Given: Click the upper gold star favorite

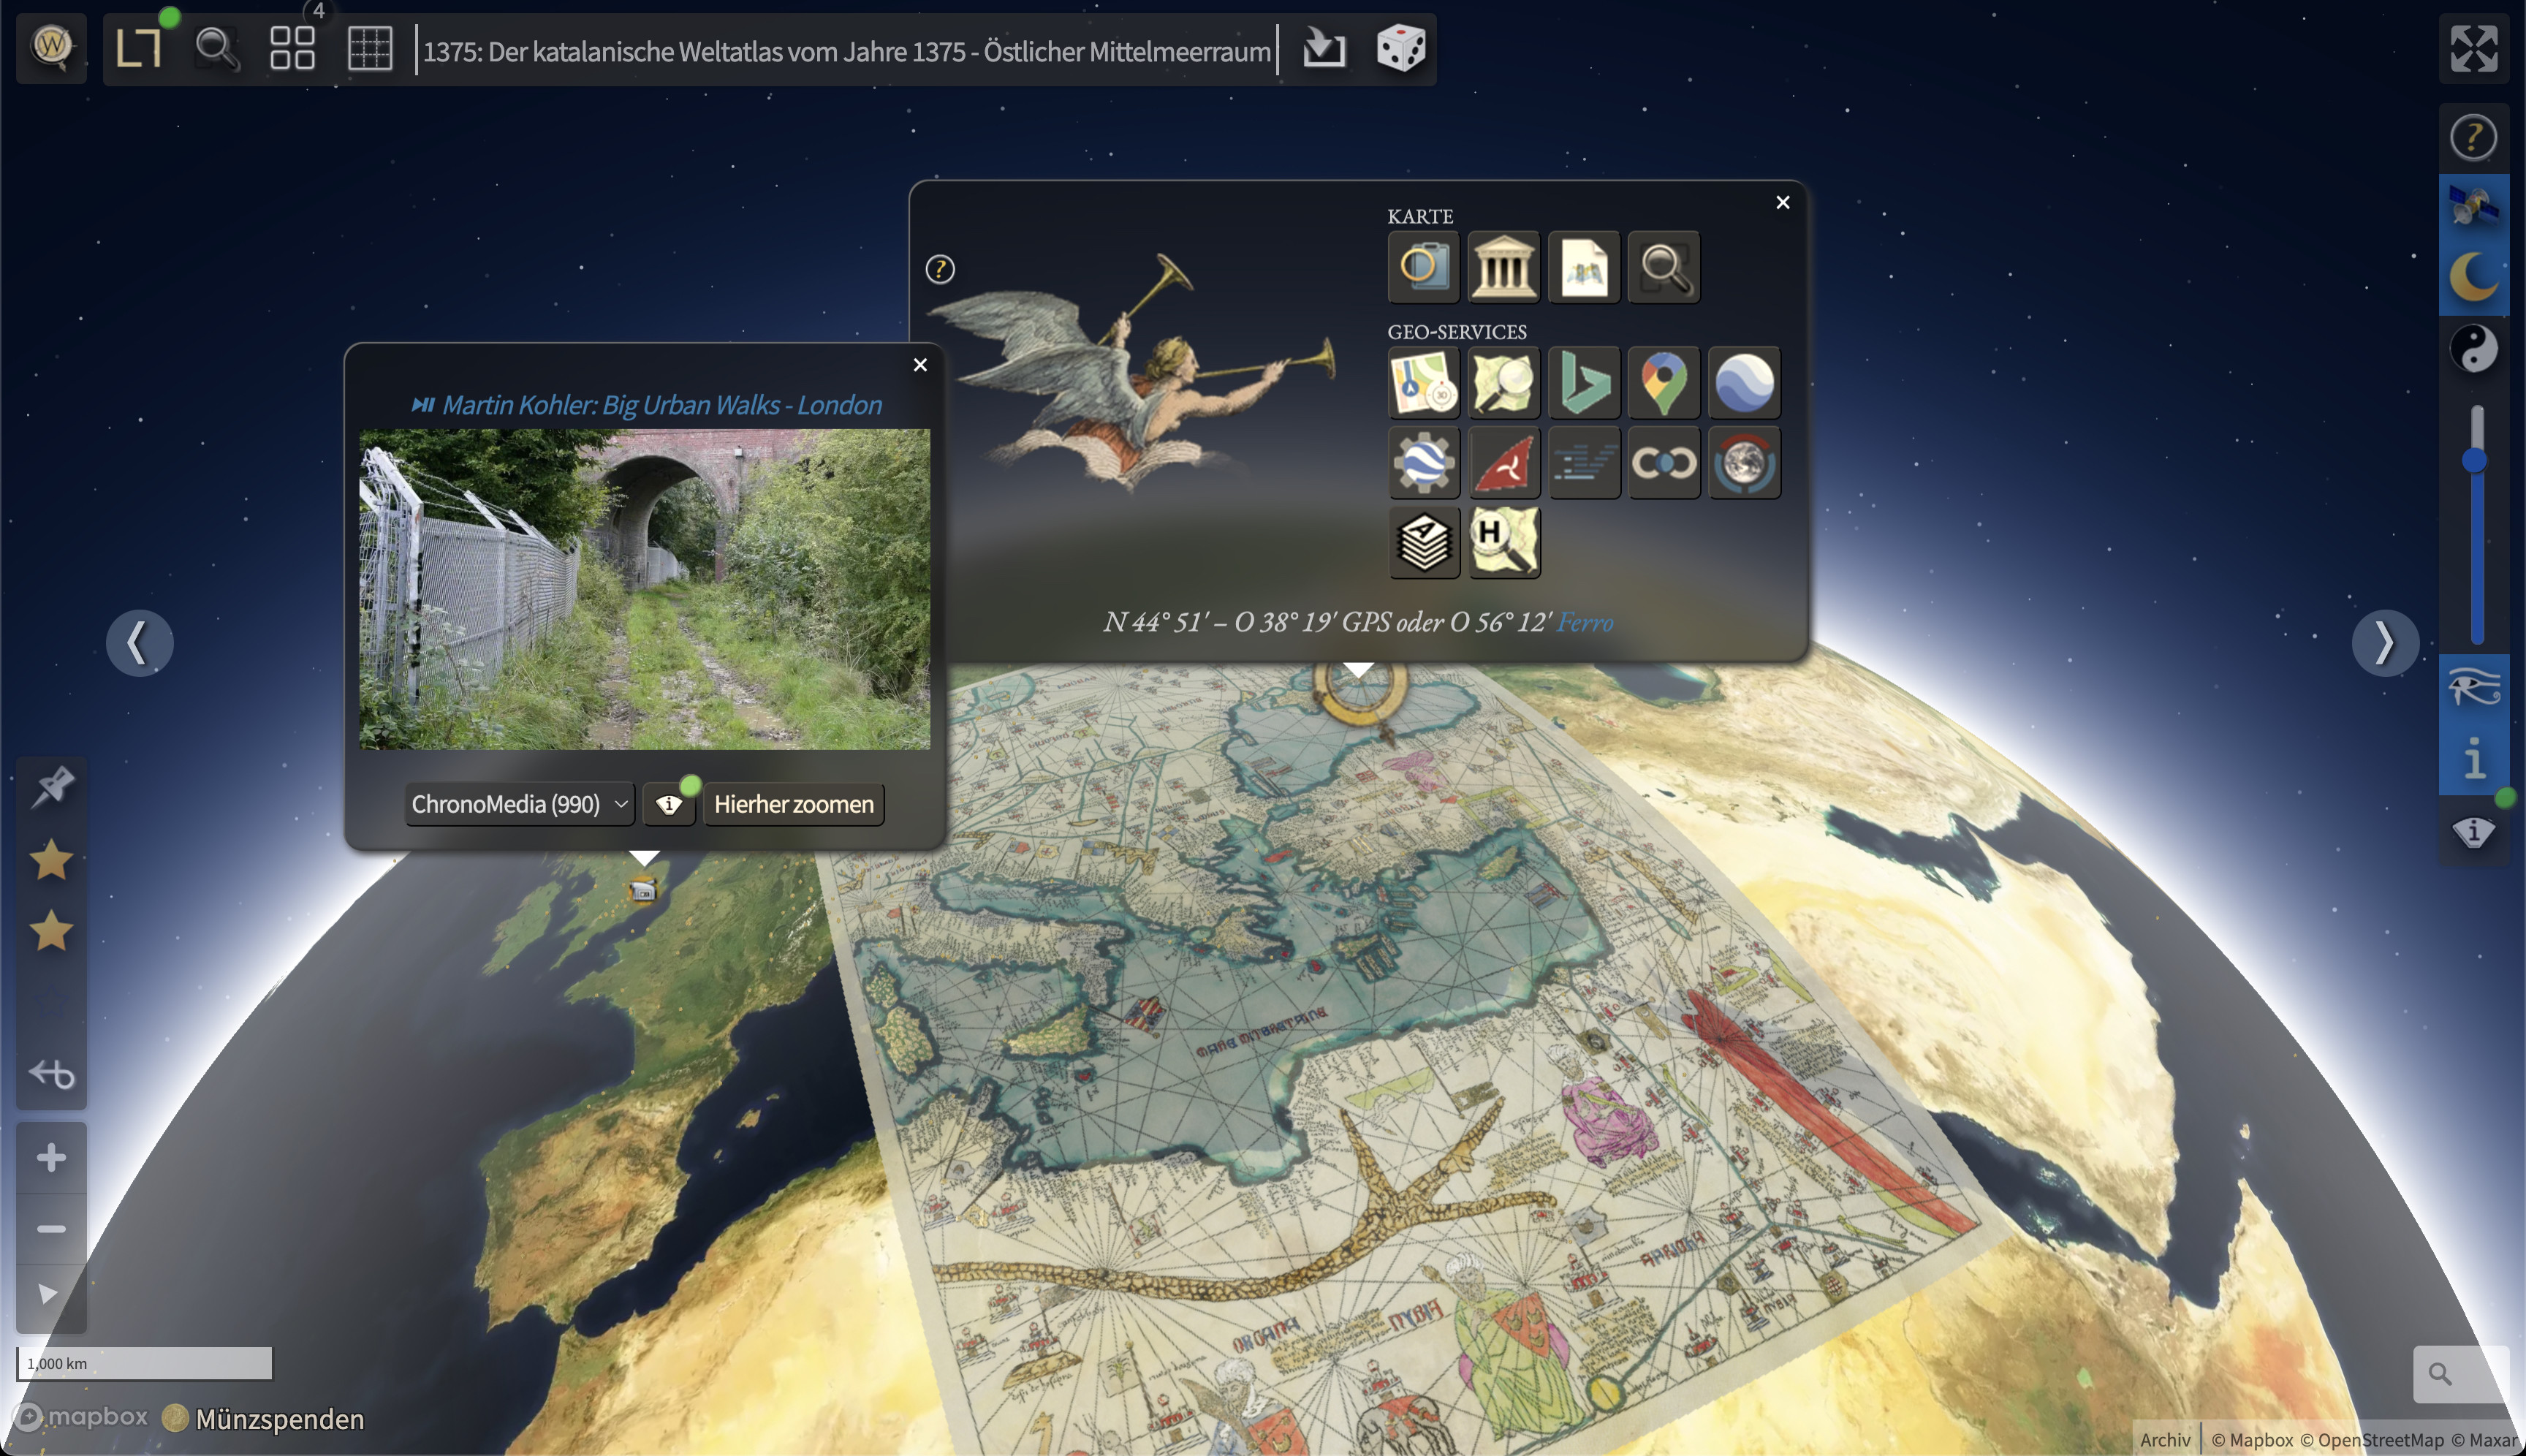Looking at the screenshot, I should coord(51,859).
